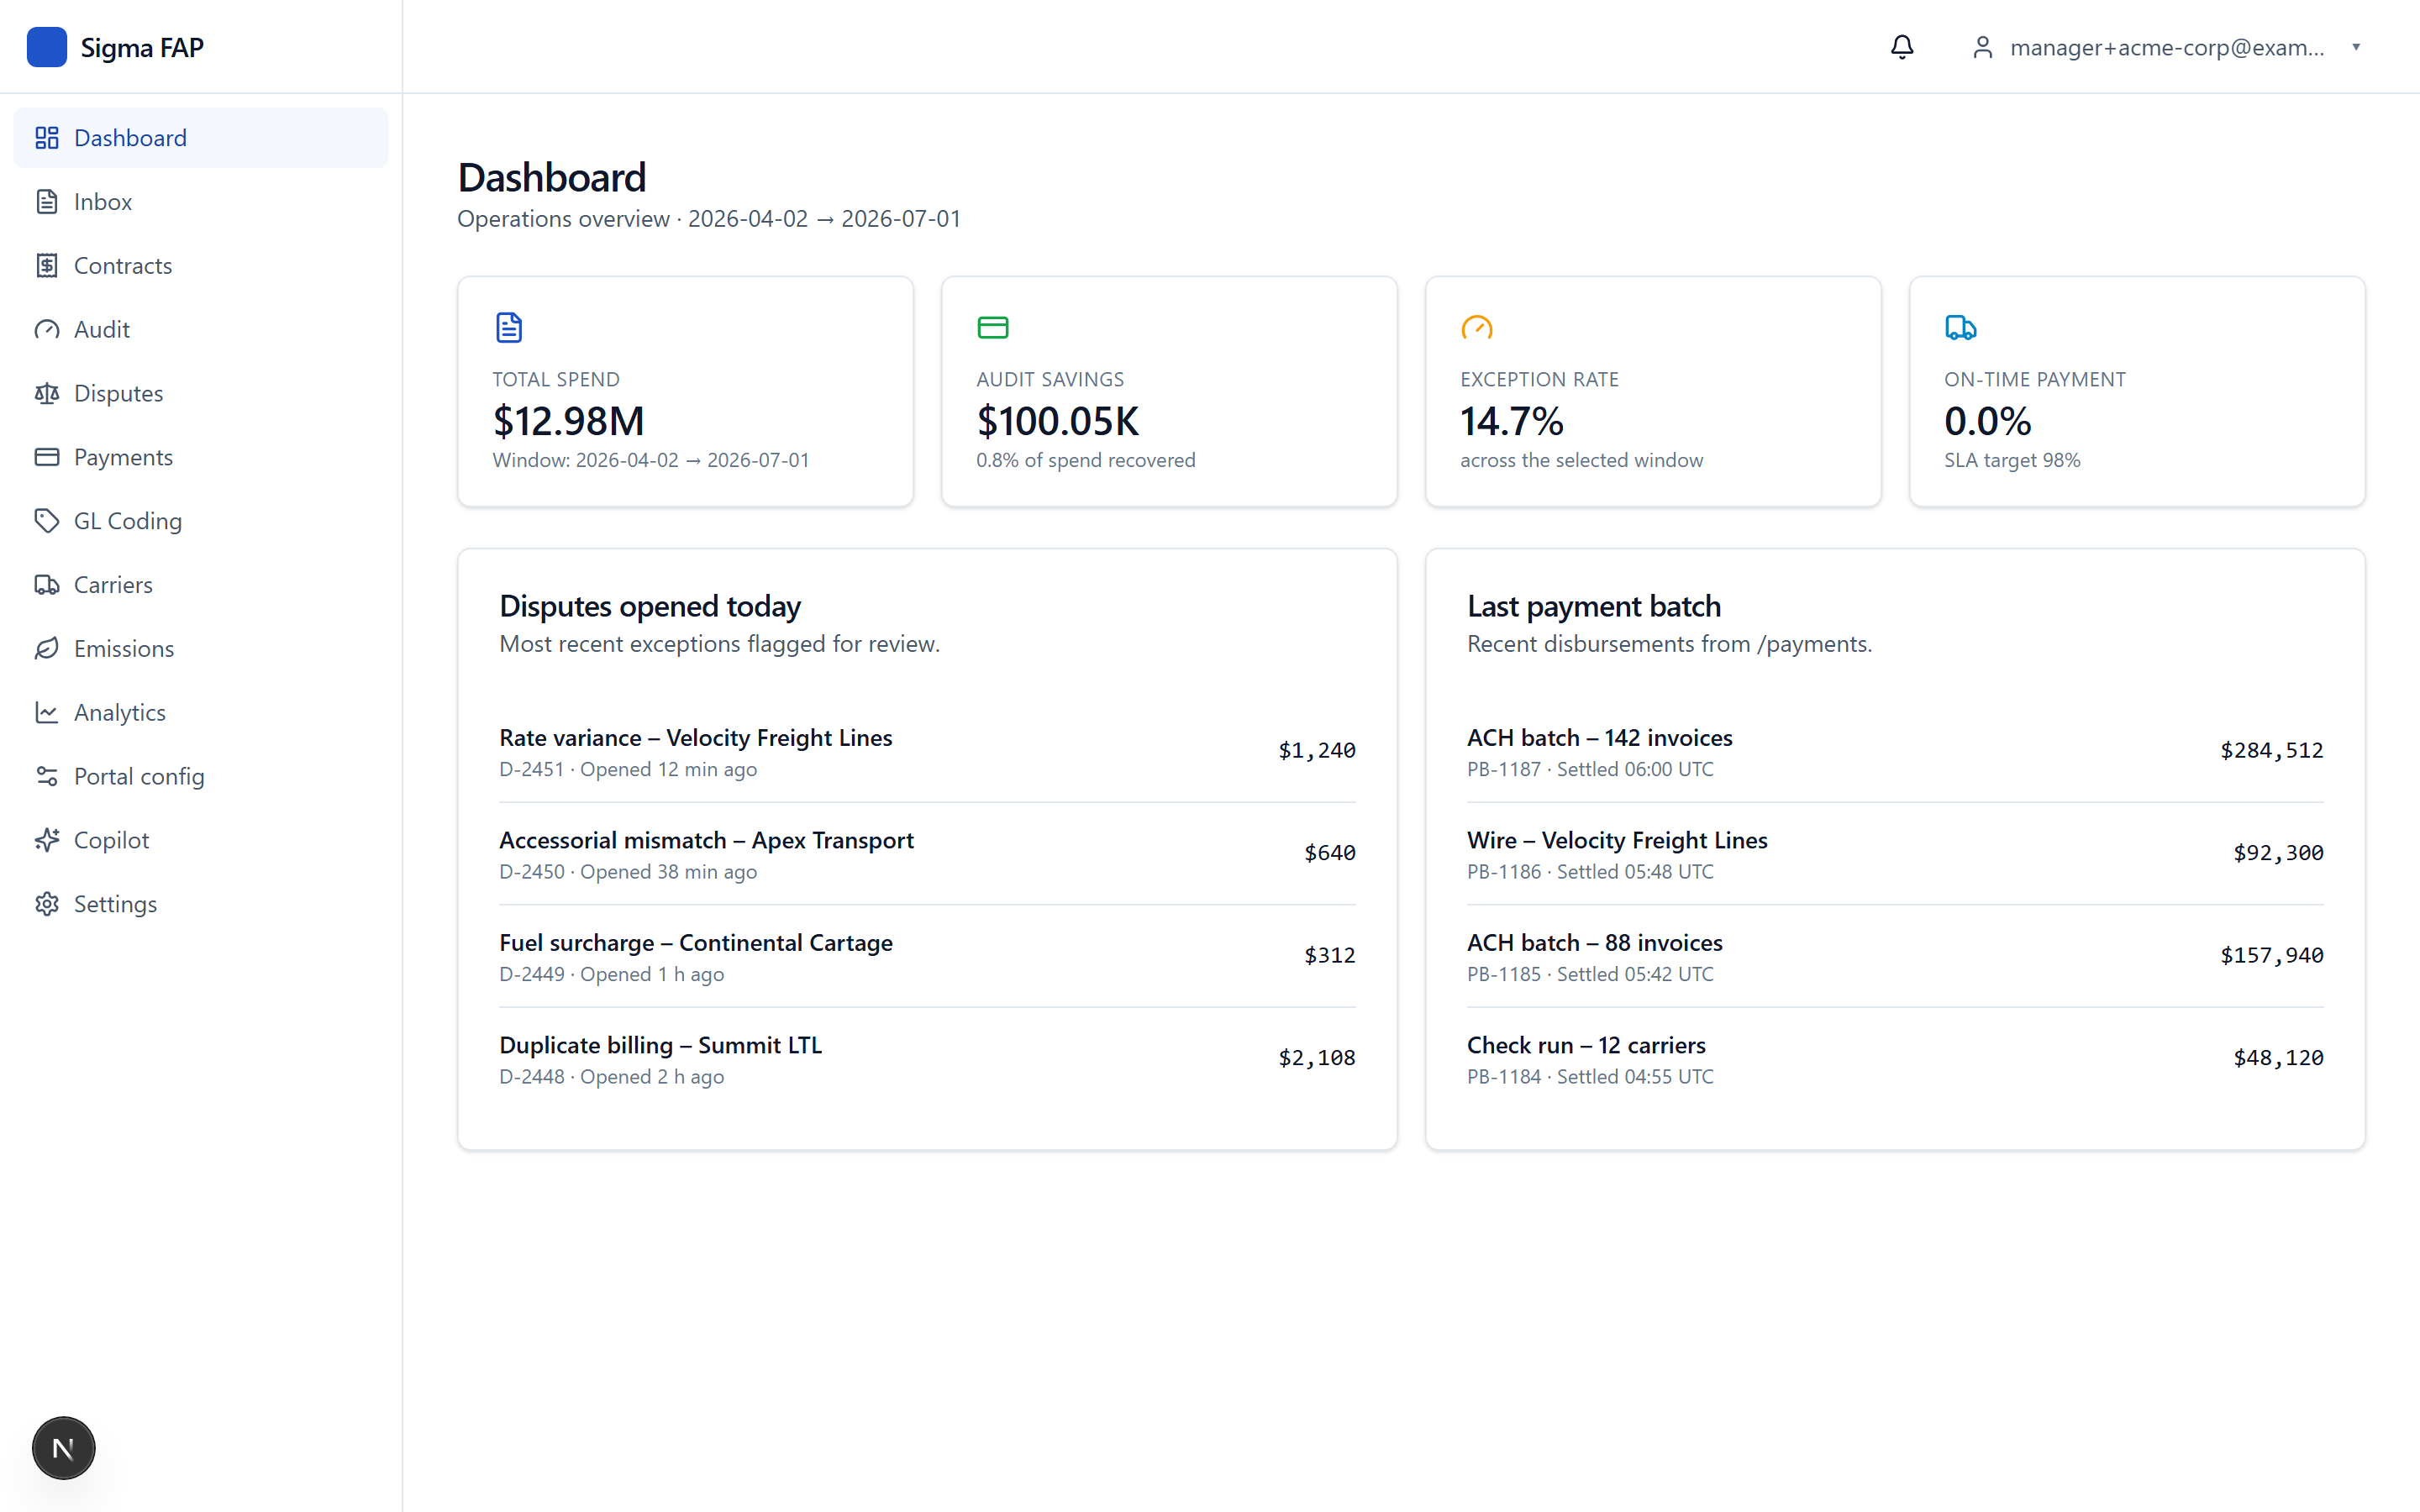Click the Emissions leaf icon
2420x1512 pixels.
click(47, 648)
